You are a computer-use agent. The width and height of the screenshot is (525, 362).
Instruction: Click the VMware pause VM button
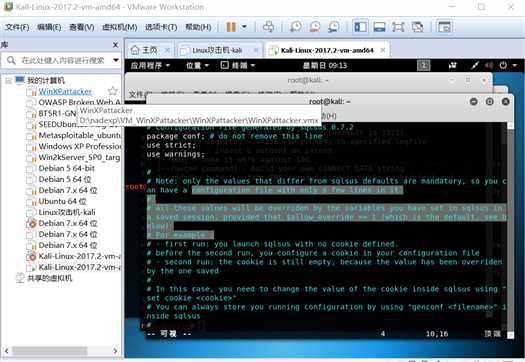(231, 27)
